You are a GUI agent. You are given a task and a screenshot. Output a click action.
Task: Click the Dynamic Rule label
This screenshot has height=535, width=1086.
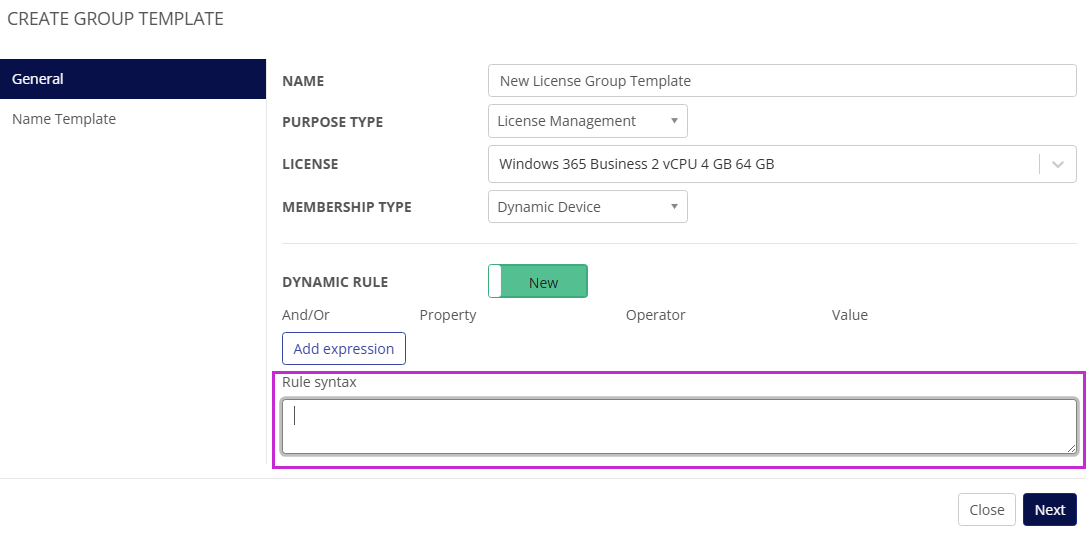click(x=335, y=283)
